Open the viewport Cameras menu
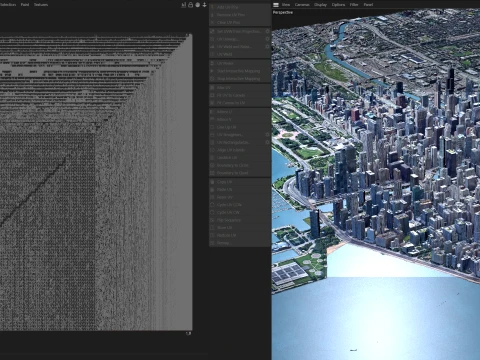480x360 pixels. [x=302, y=5]
